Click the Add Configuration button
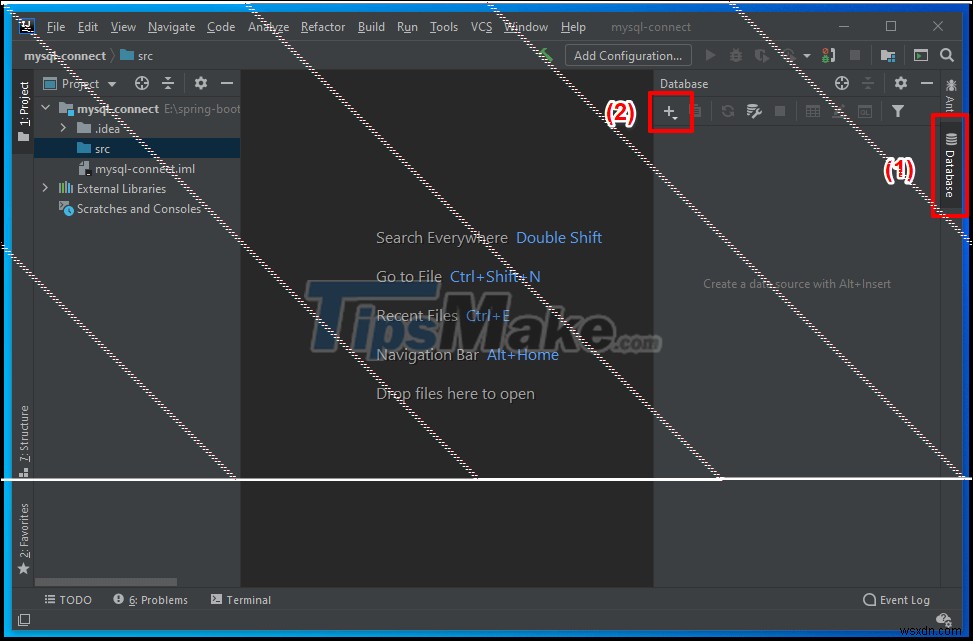 (x=628, y=55)
